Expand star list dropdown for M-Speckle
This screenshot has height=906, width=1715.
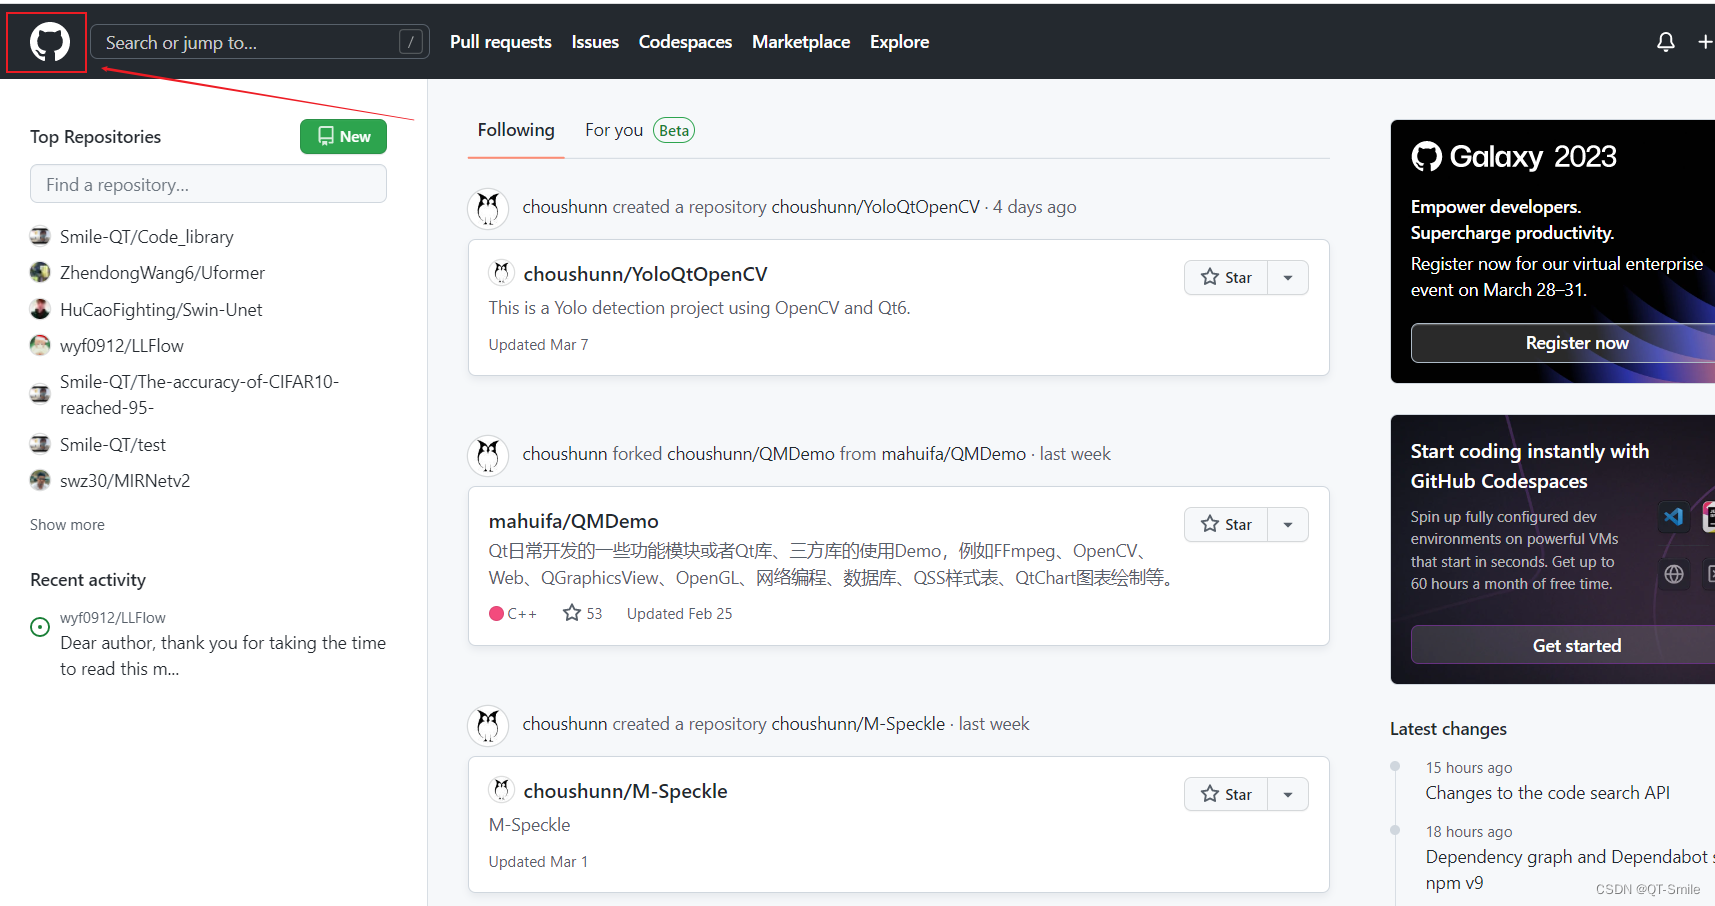1288,794
